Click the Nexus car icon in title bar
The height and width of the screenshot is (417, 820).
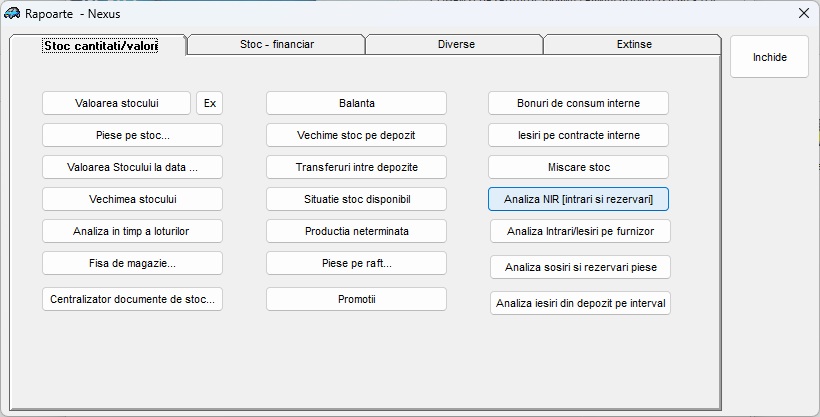[12, 13]
